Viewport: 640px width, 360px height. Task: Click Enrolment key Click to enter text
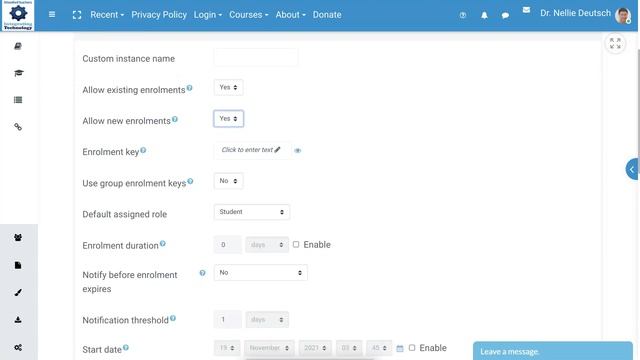tap(251, 150)
